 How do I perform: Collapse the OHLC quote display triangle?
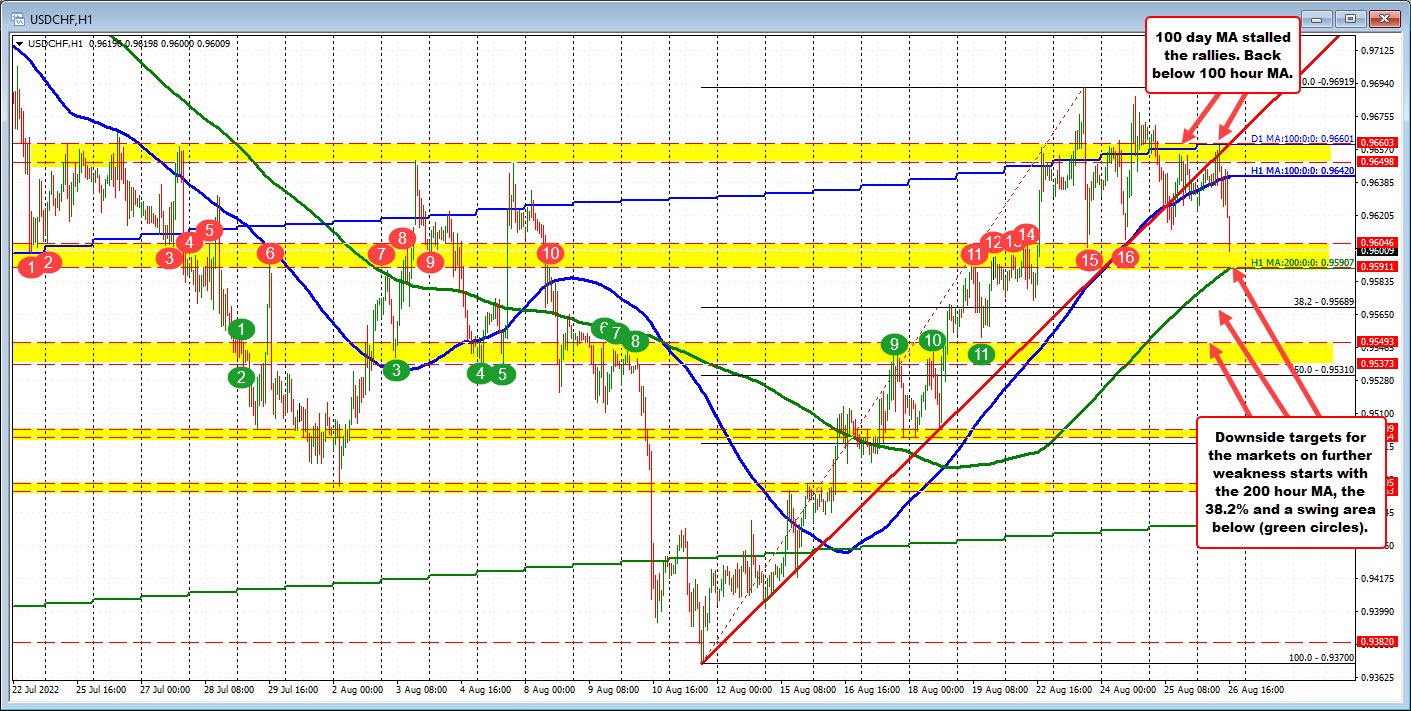[18, 44]
